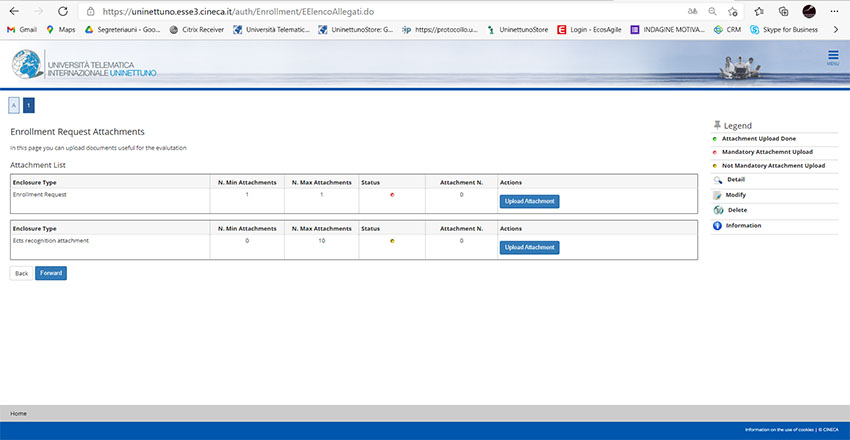This screenshot has height=440, width=850.
Task: Click the yellow status dot for Ects recognition
Action: coord(392,241)
